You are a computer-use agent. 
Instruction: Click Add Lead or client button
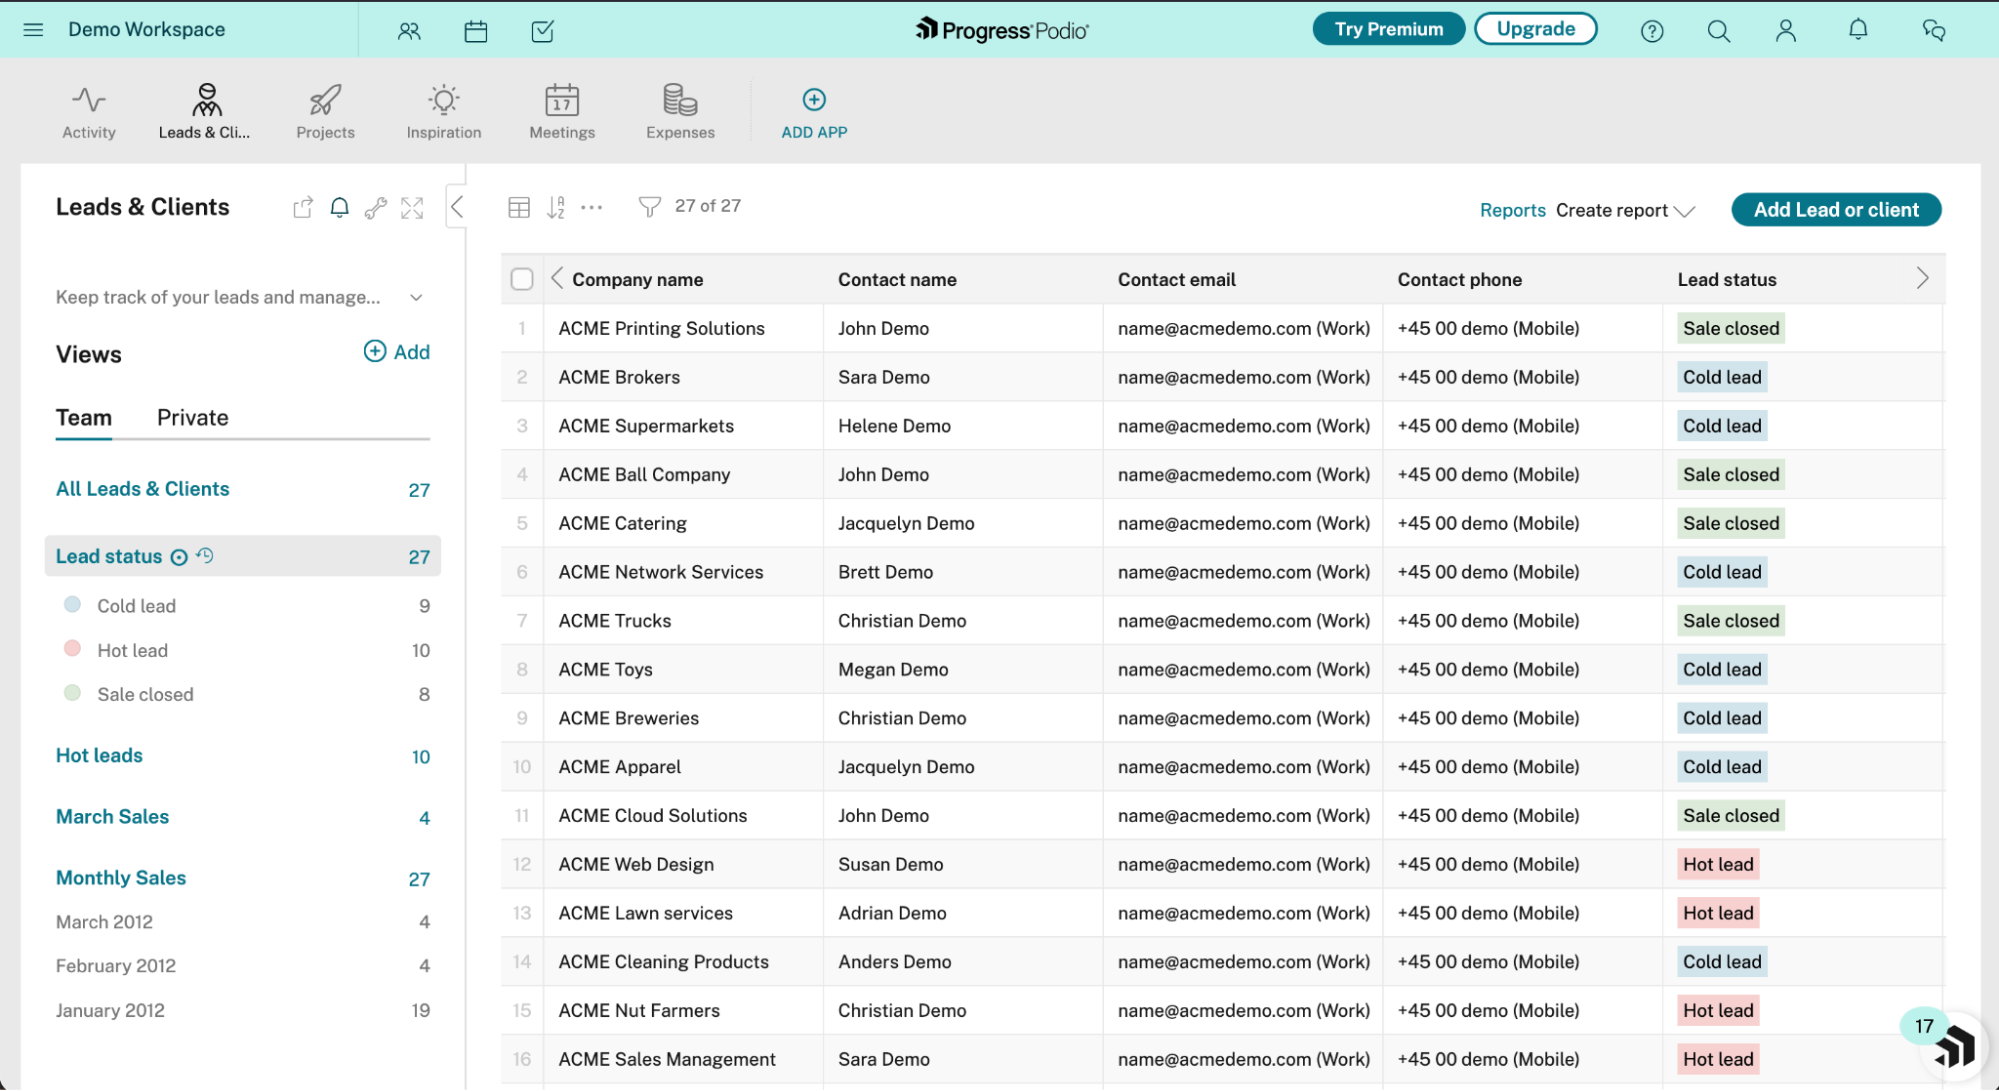tap(1836, 210)
